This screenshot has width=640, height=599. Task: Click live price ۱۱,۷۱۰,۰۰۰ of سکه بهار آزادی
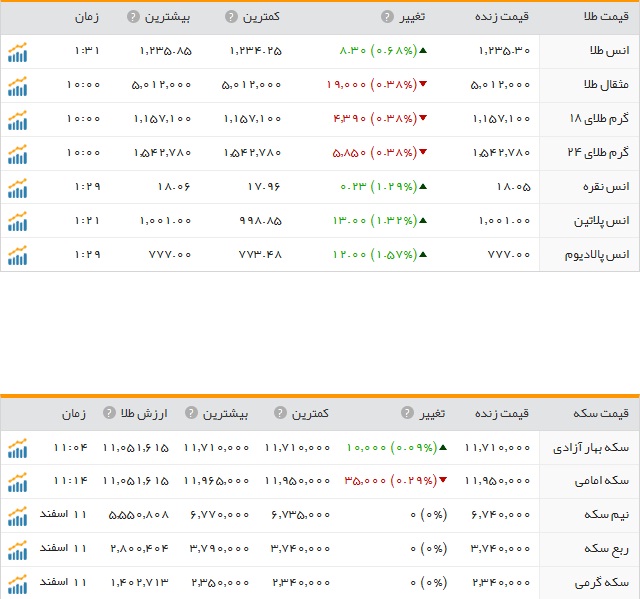(497, 448)
